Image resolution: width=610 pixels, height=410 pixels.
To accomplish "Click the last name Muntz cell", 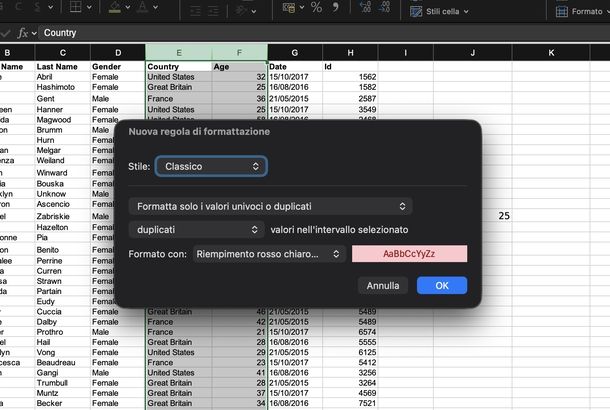I will tap(63, 393).
